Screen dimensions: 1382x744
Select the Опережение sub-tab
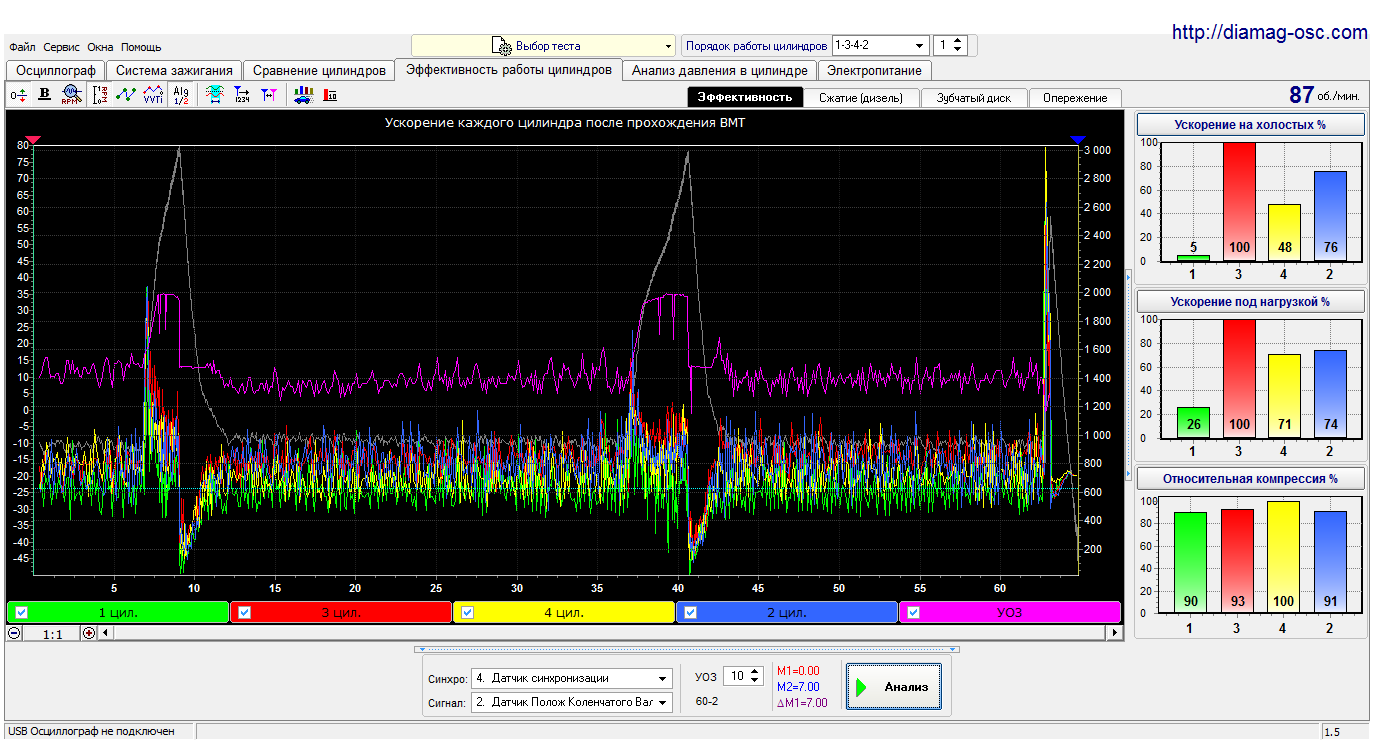[1075, 98]
